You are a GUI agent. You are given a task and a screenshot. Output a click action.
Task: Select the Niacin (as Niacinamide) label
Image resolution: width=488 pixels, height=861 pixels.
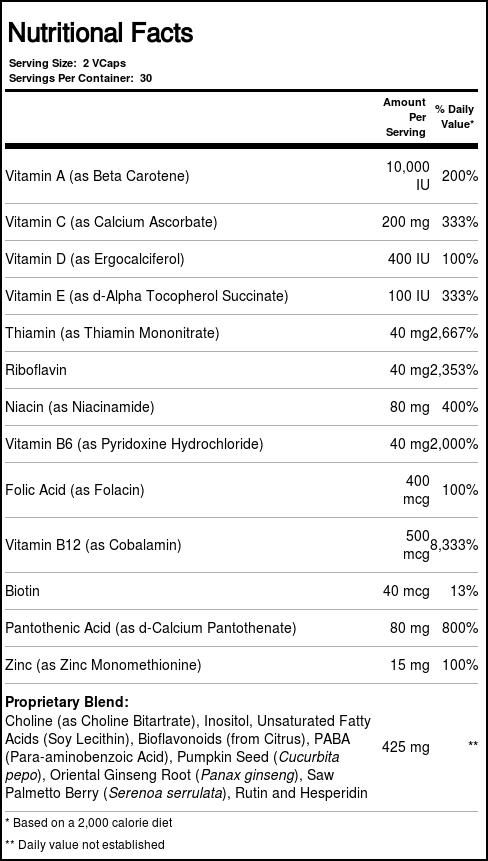pyautogui.click(x=80, y=407)
